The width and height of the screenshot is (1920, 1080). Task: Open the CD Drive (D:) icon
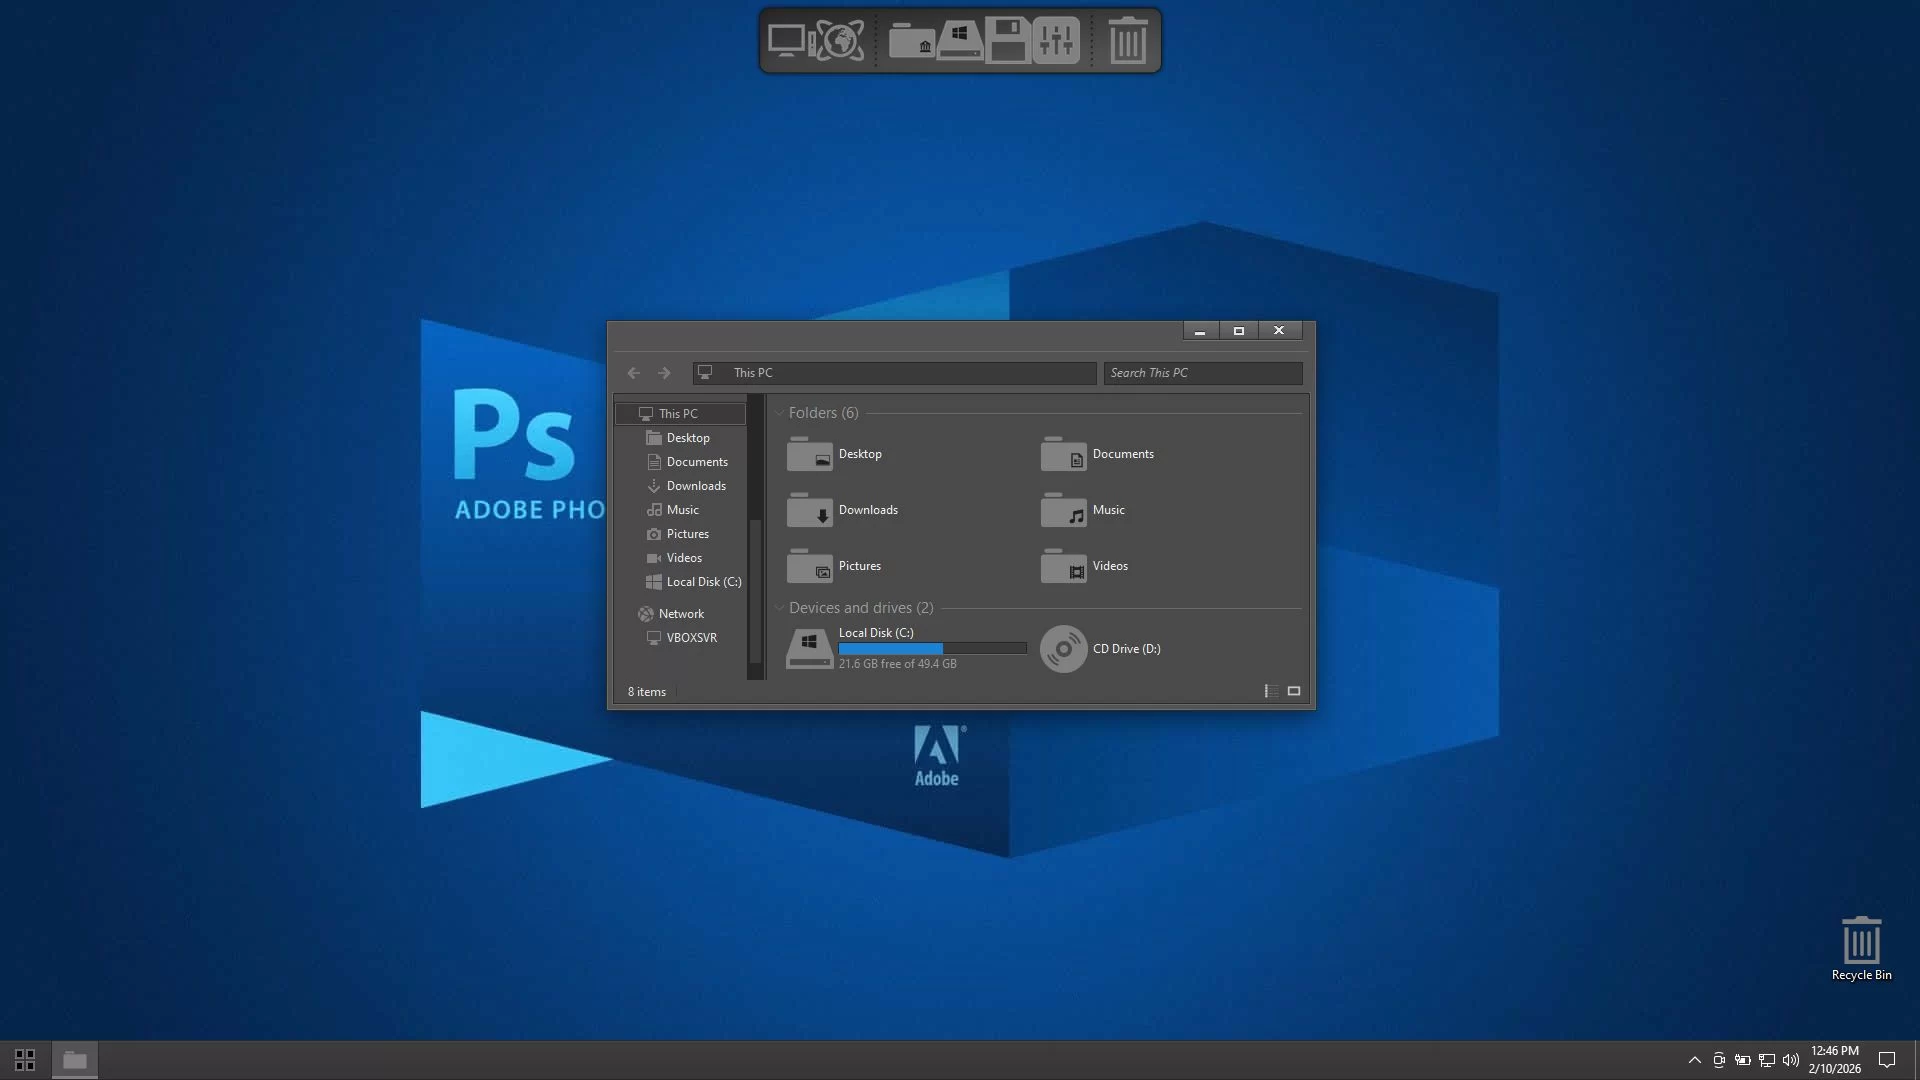point(1063,649)
